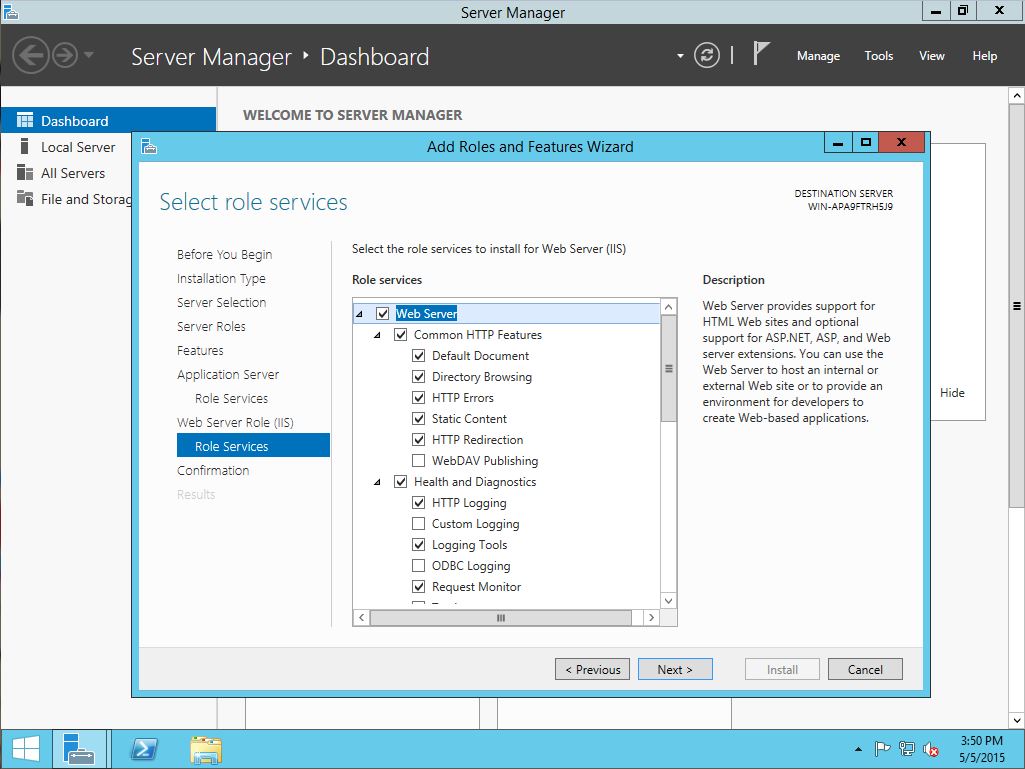This screenshot has height=769, width=1025.
Task: Go to Application Server step
Action: tap(227, 375)
